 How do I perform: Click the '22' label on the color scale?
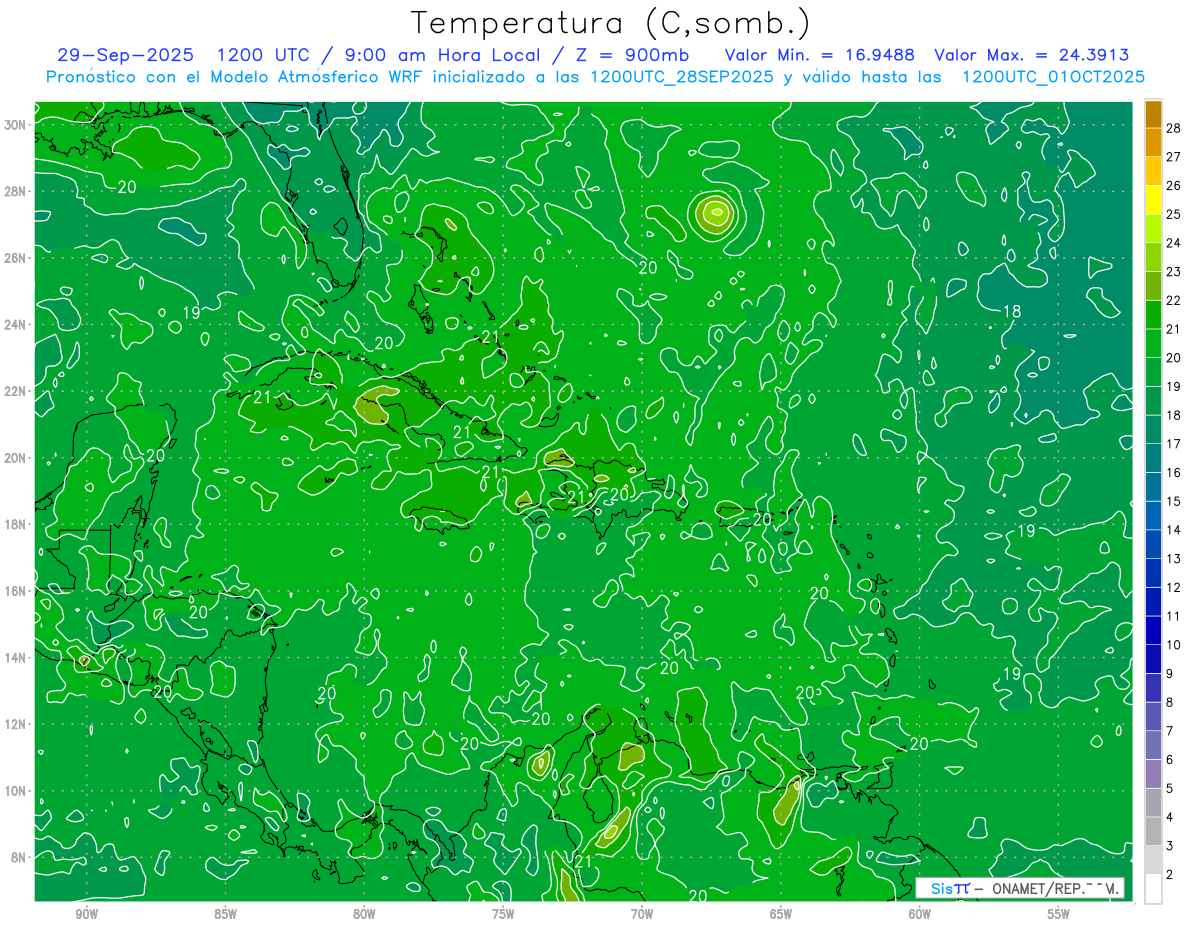point(1174,300)
